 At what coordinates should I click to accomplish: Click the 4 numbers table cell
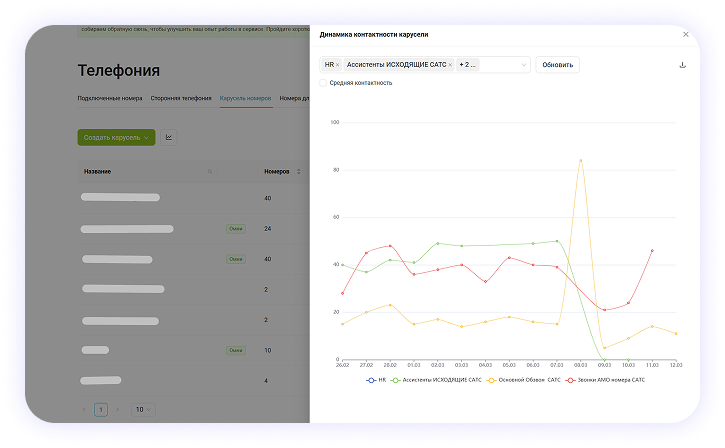tap(266, 381)
